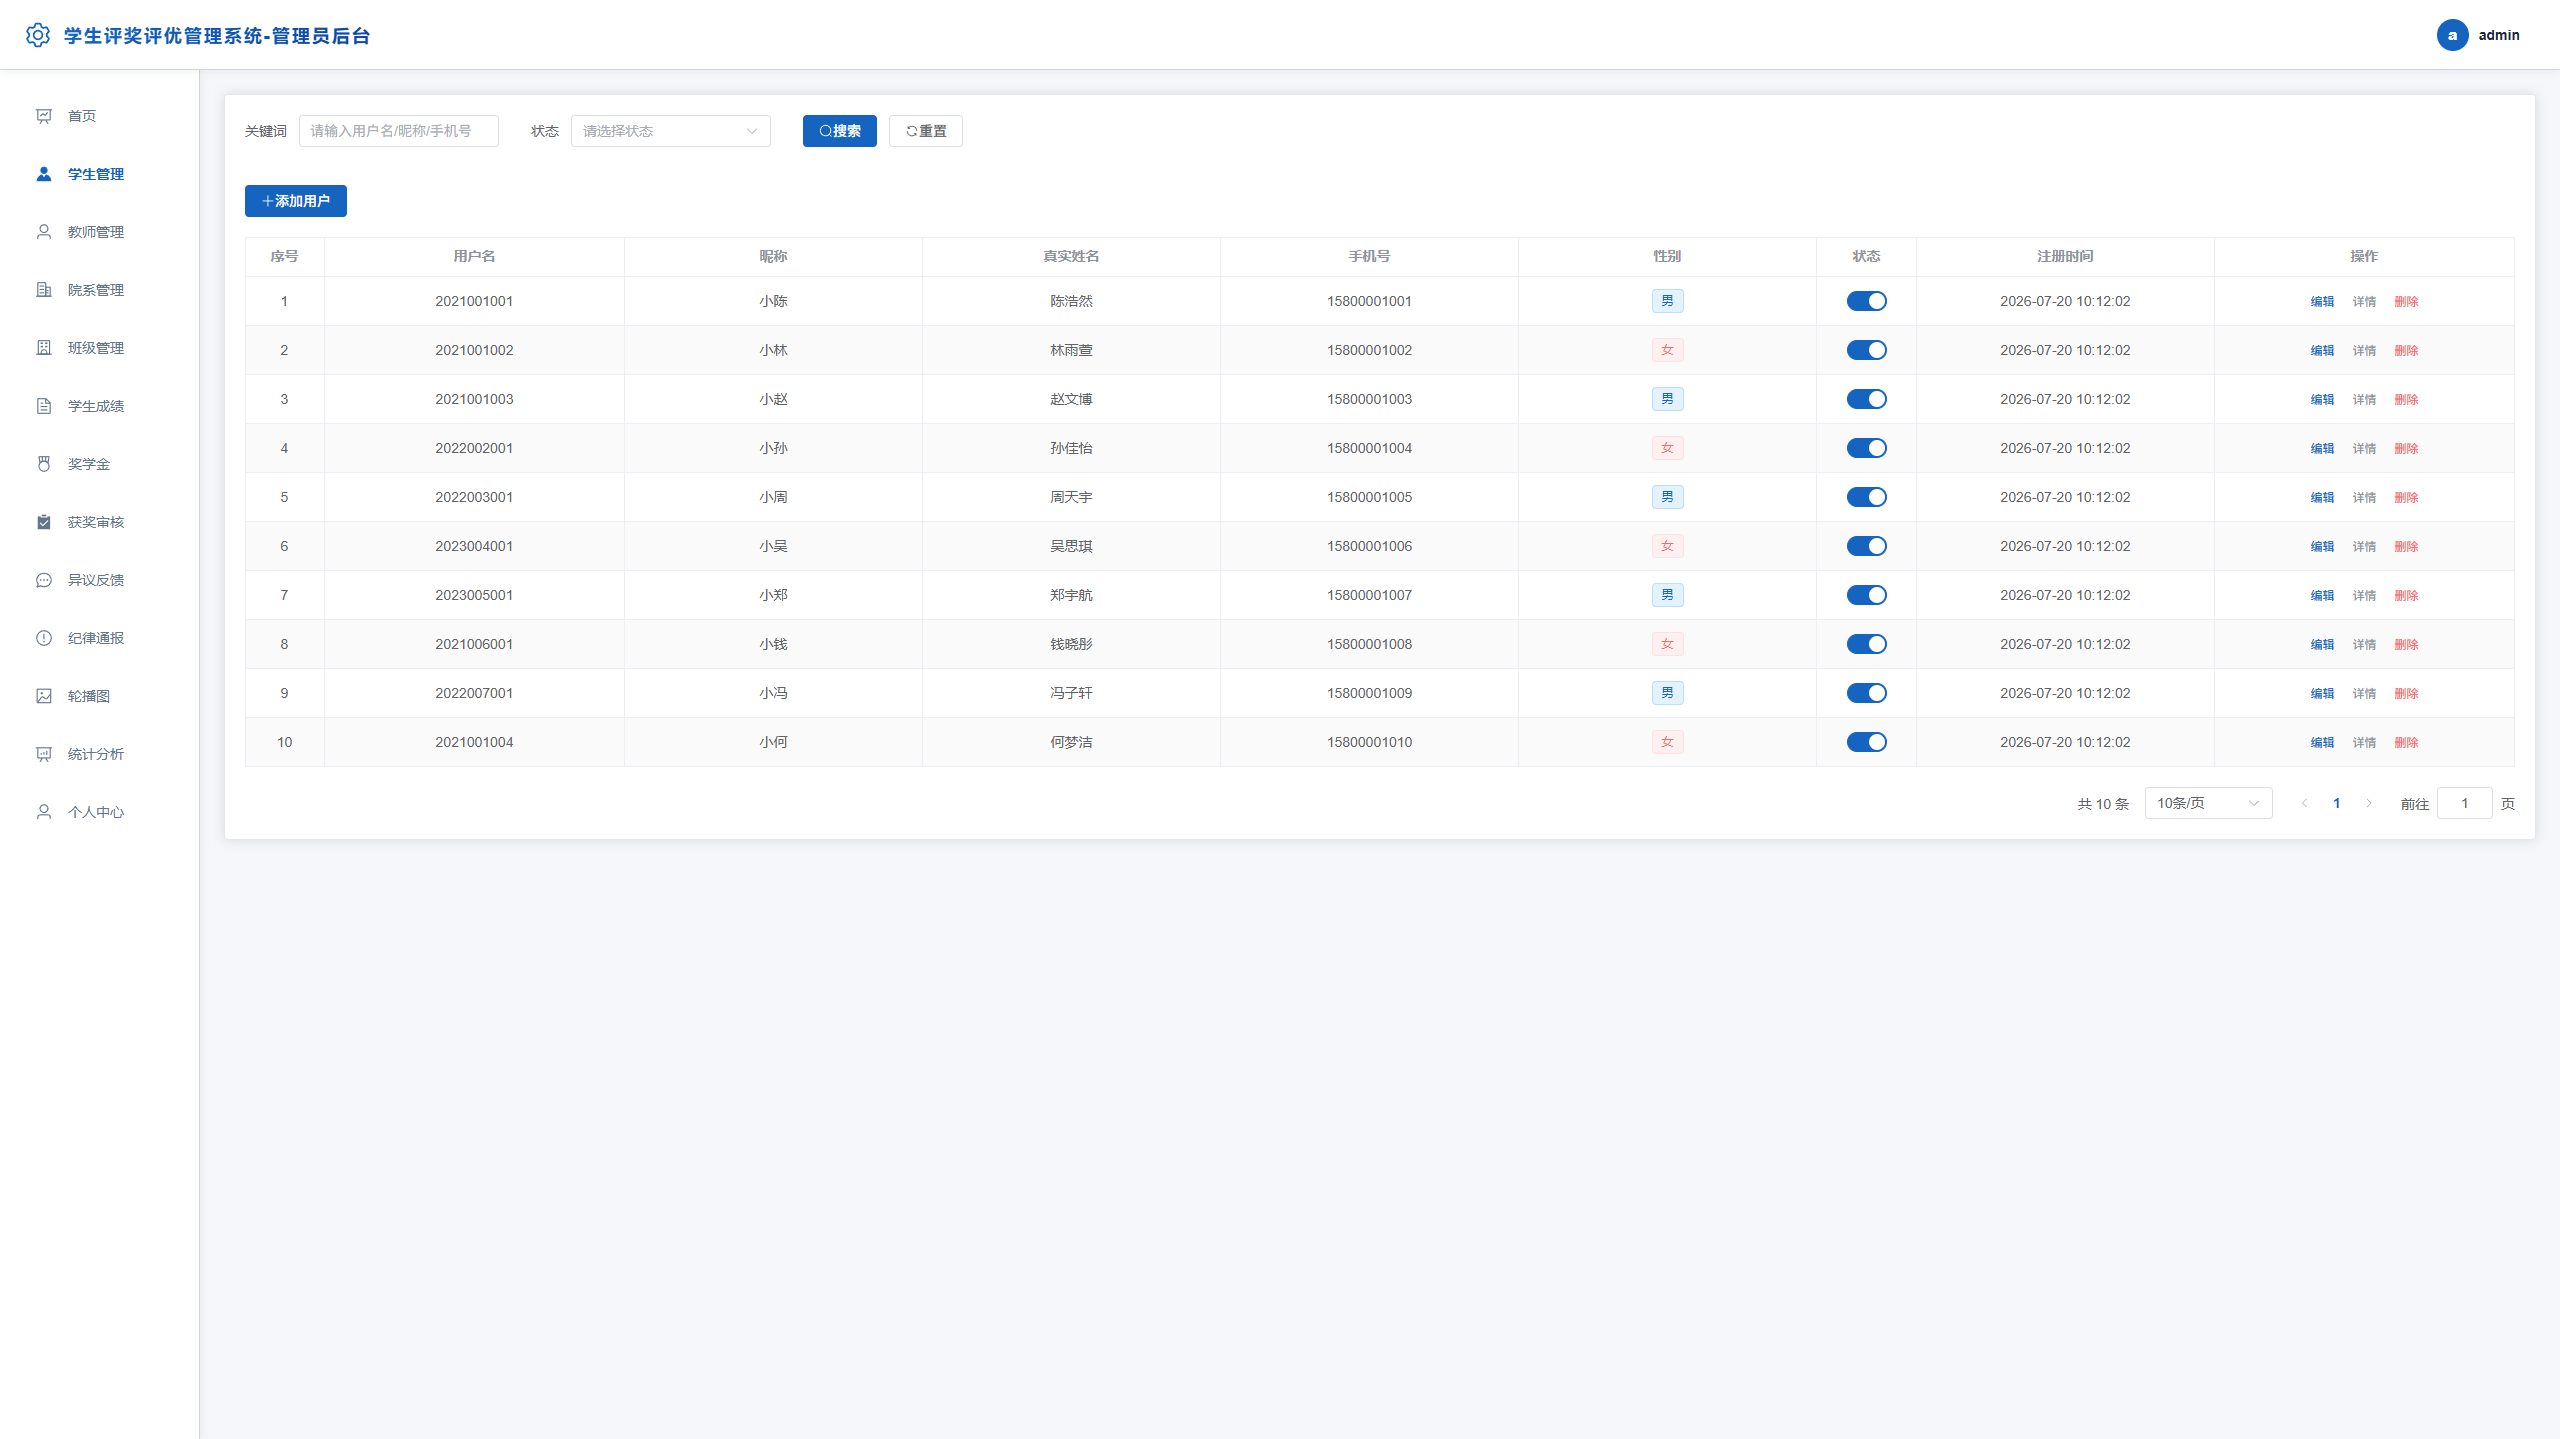Toggle status switch for 何梦洁

[x=1866, y=742]
